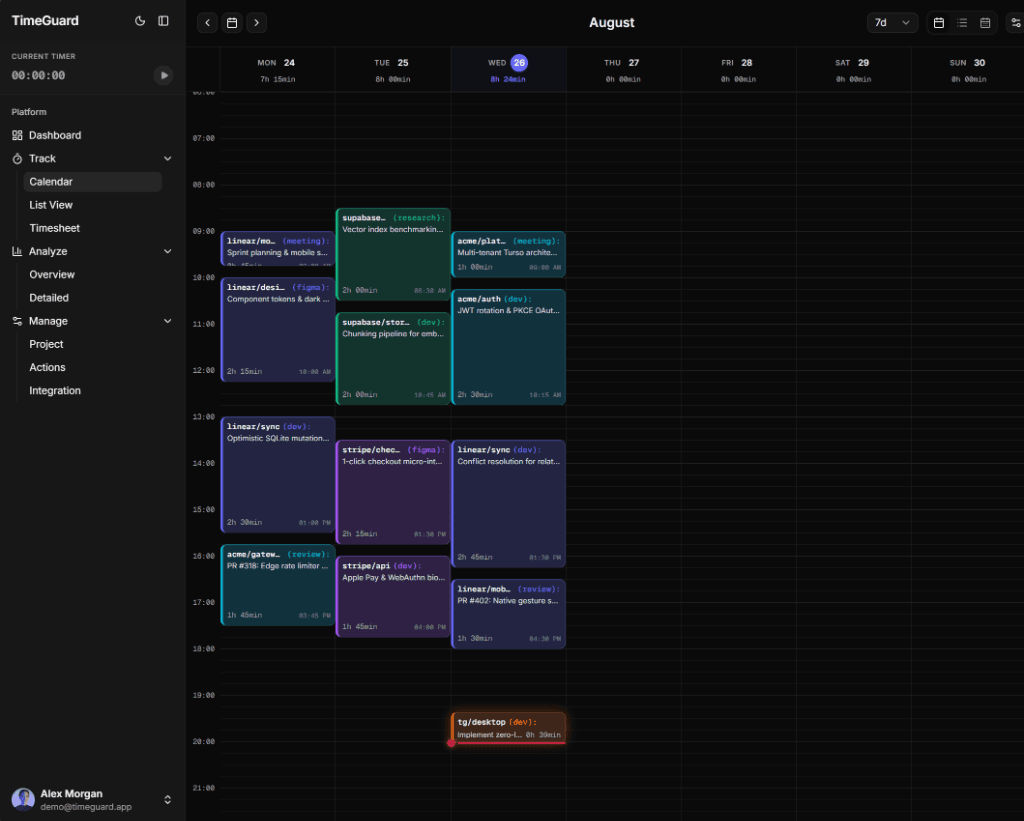Open Optimistic SQLite mutation entry

[x=278, y=475]
